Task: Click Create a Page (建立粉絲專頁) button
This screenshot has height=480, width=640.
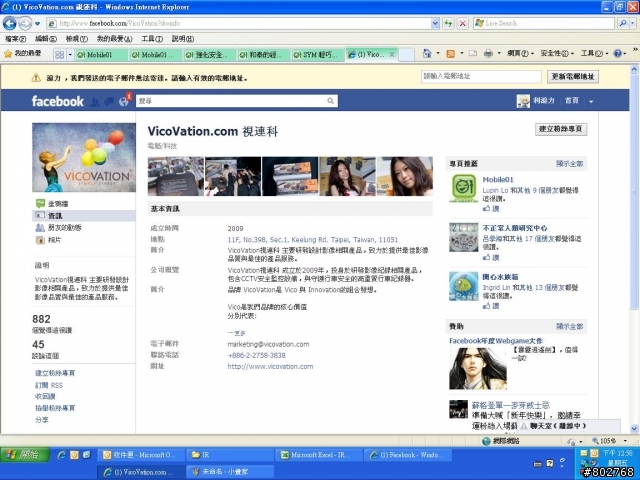Action: 561,129
